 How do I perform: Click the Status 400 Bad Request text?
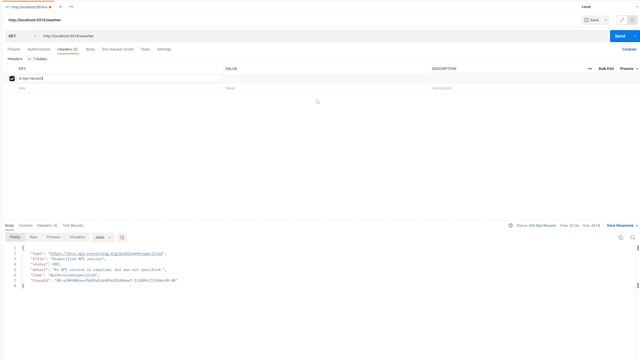536,225
